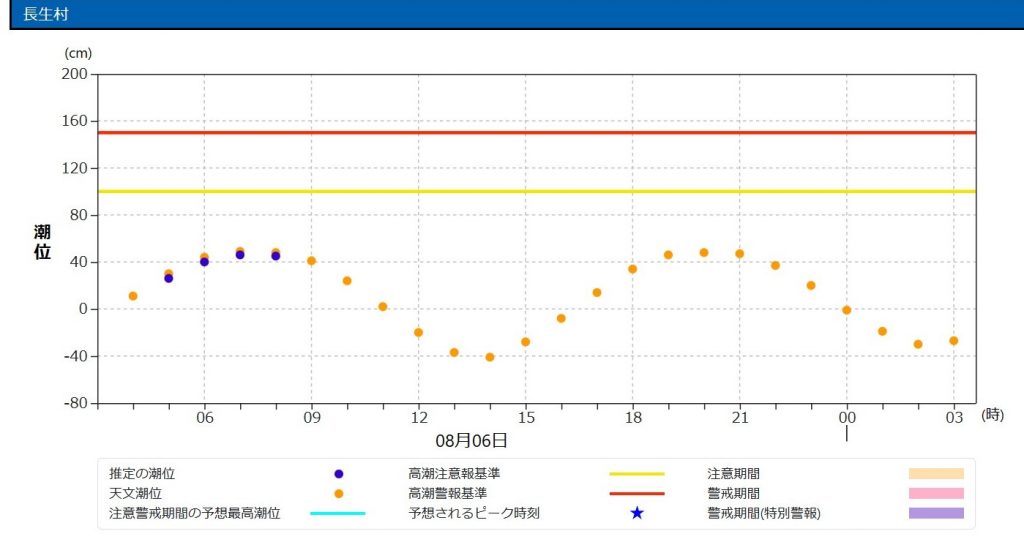Click the cyan line sample for 予想最高潮位 legend

(338, 513)
